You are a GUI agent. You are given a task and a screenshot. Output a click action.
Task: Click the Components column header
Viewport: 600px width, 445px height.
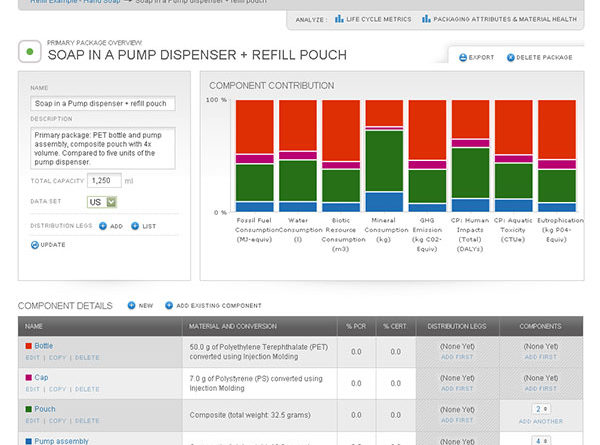[x=540, y=326]
